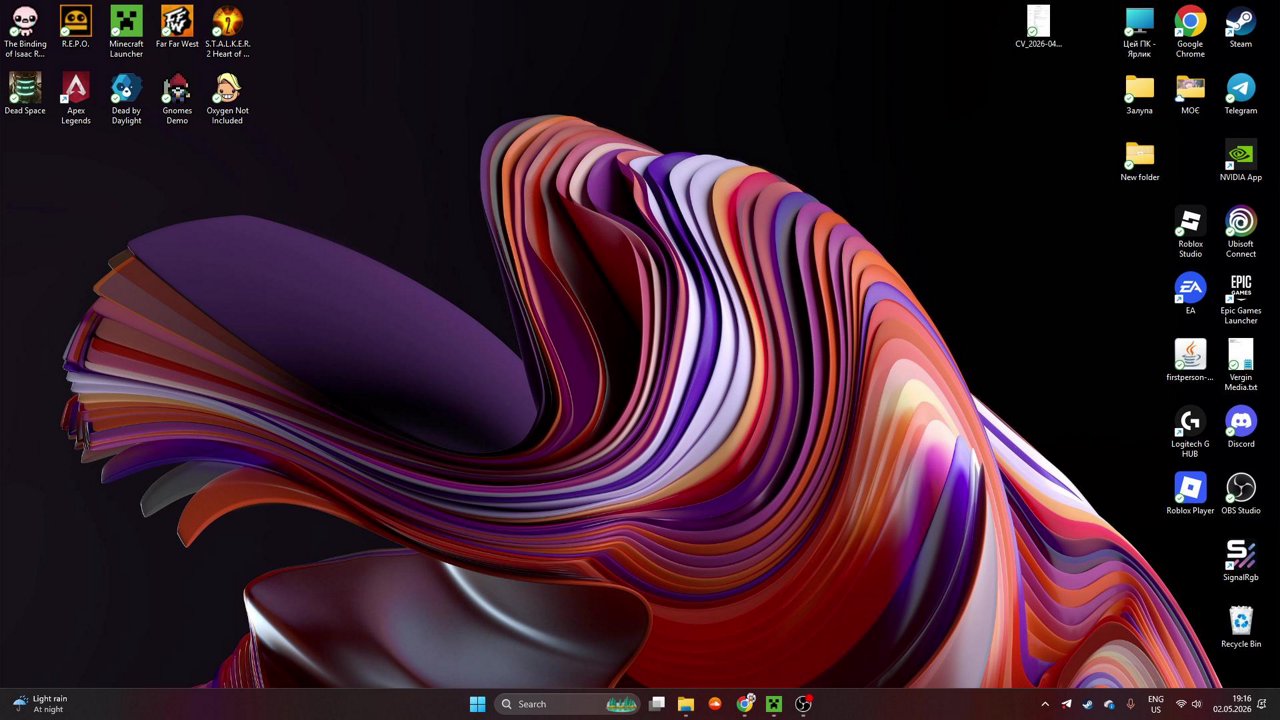This screenshot has height=720, width=1280.
Task: Select the Roblox Studio shortcut
Action: [1190, 232]
